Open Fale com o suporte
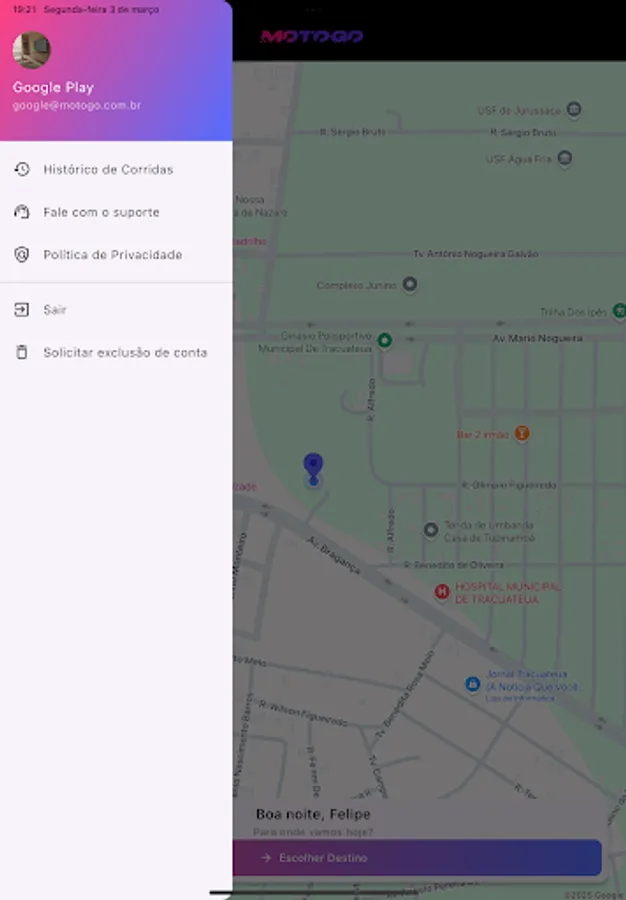The width and height of the screenshot is (626, 900). click(116, 212)
